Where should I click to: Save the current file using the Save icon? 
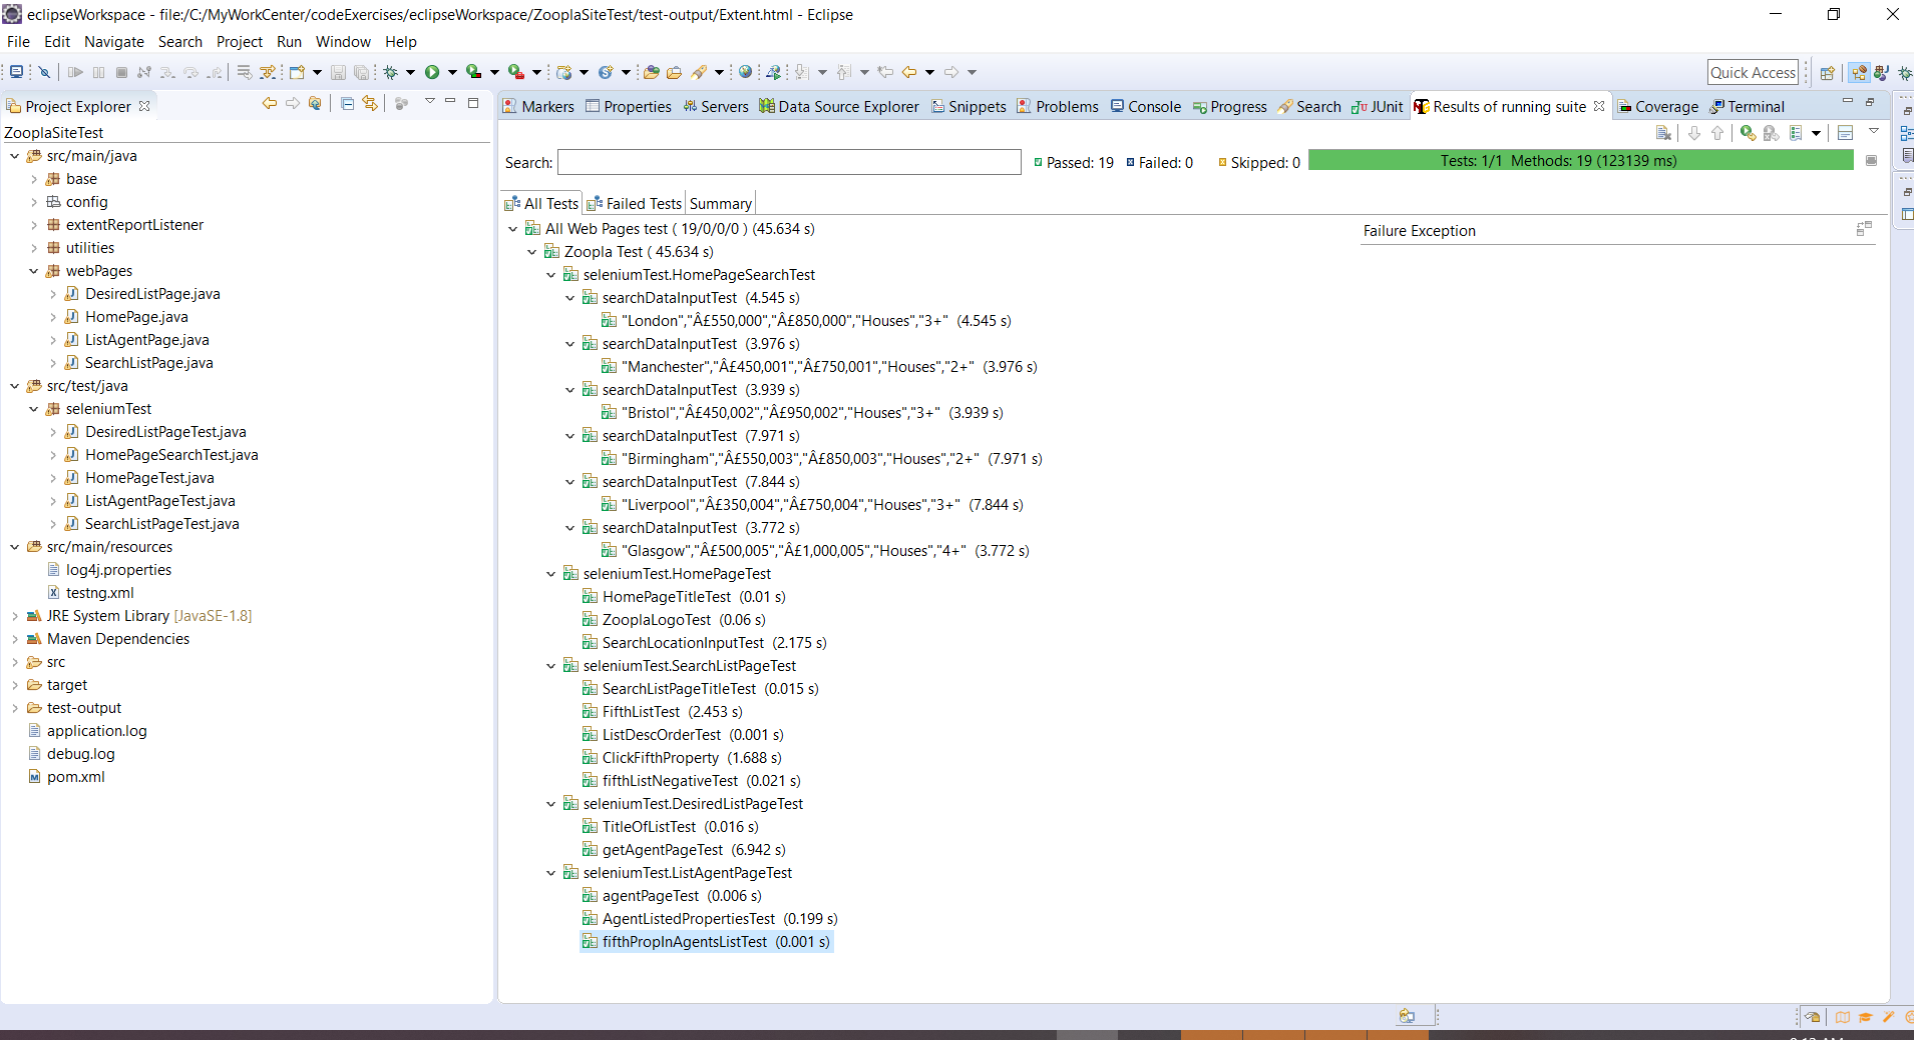click(x=339, y=71)
